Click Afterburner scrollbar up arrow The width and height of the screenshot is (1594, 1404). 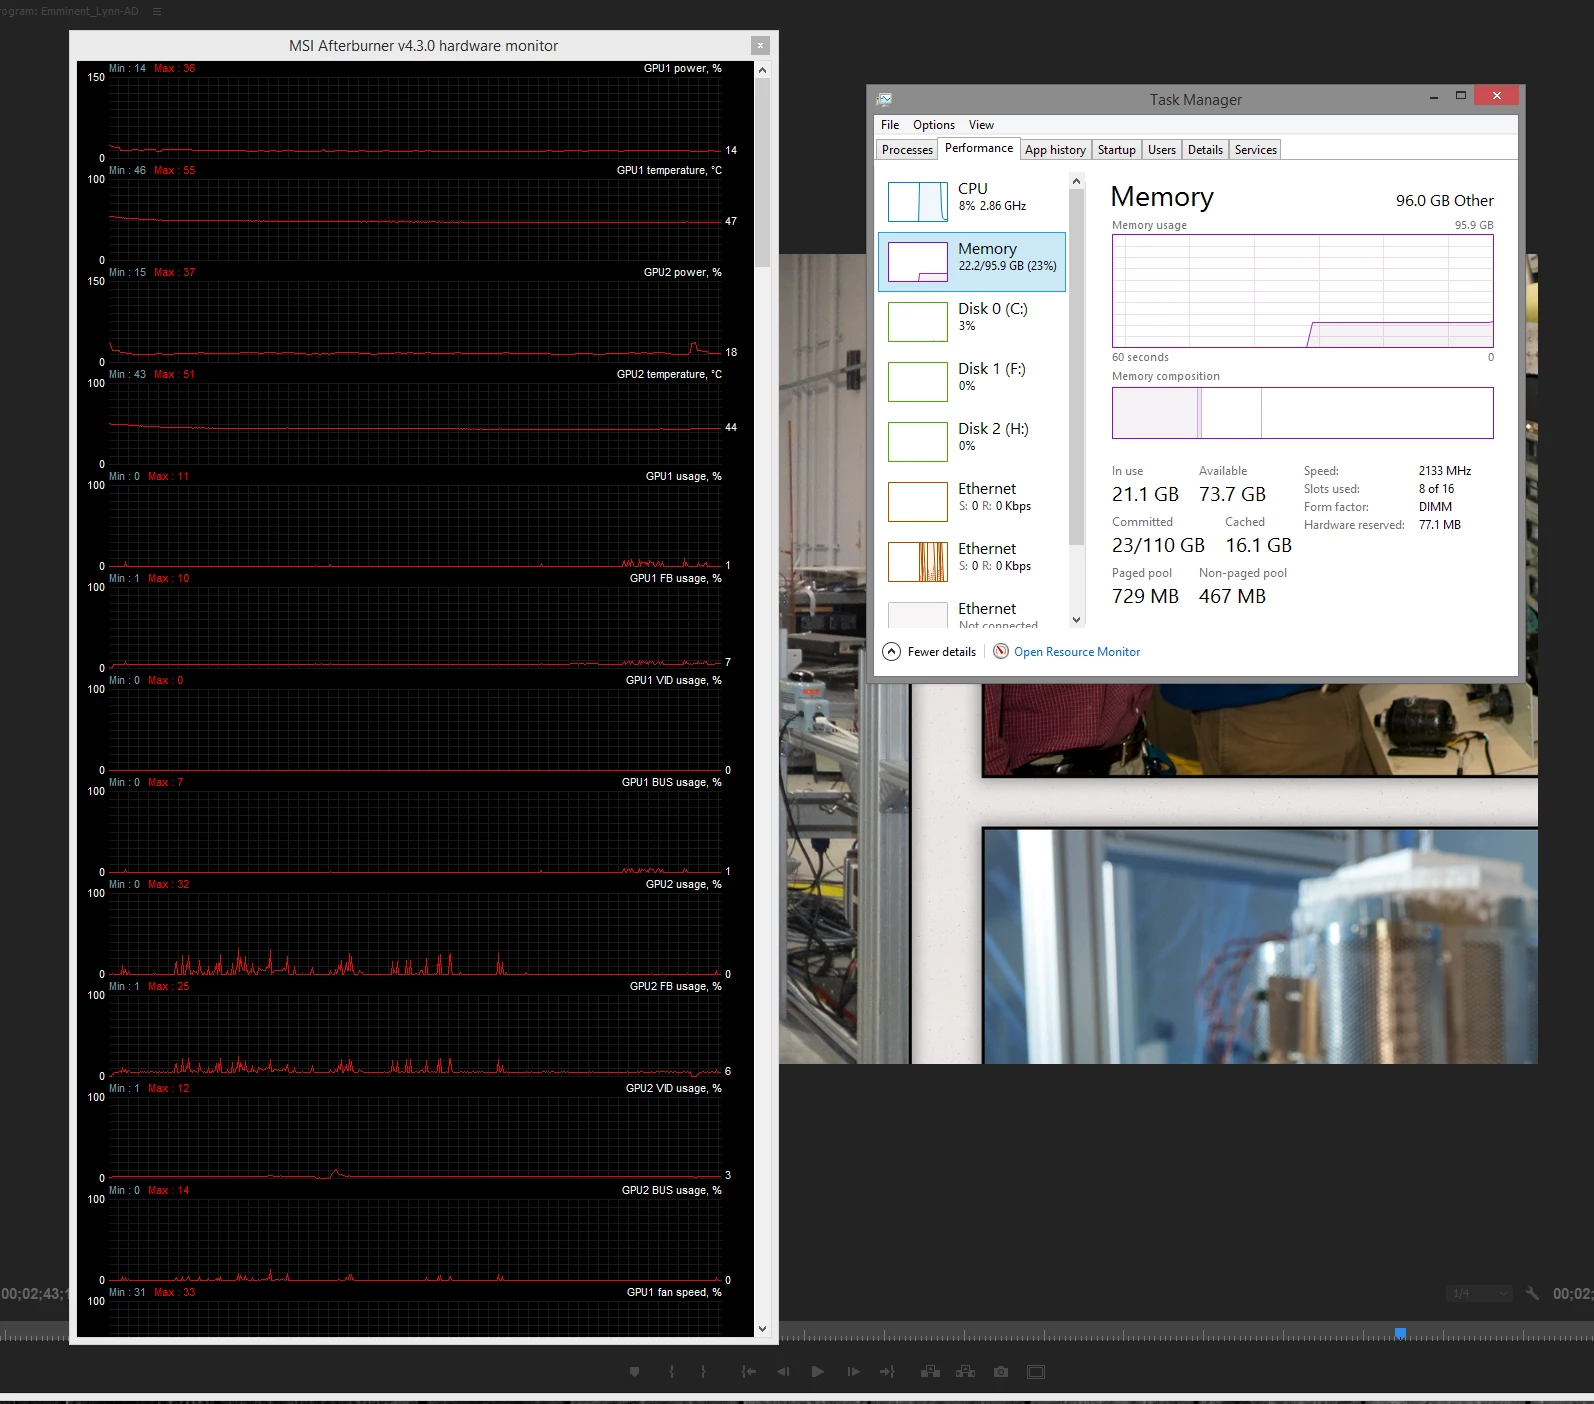pos(762,70)
